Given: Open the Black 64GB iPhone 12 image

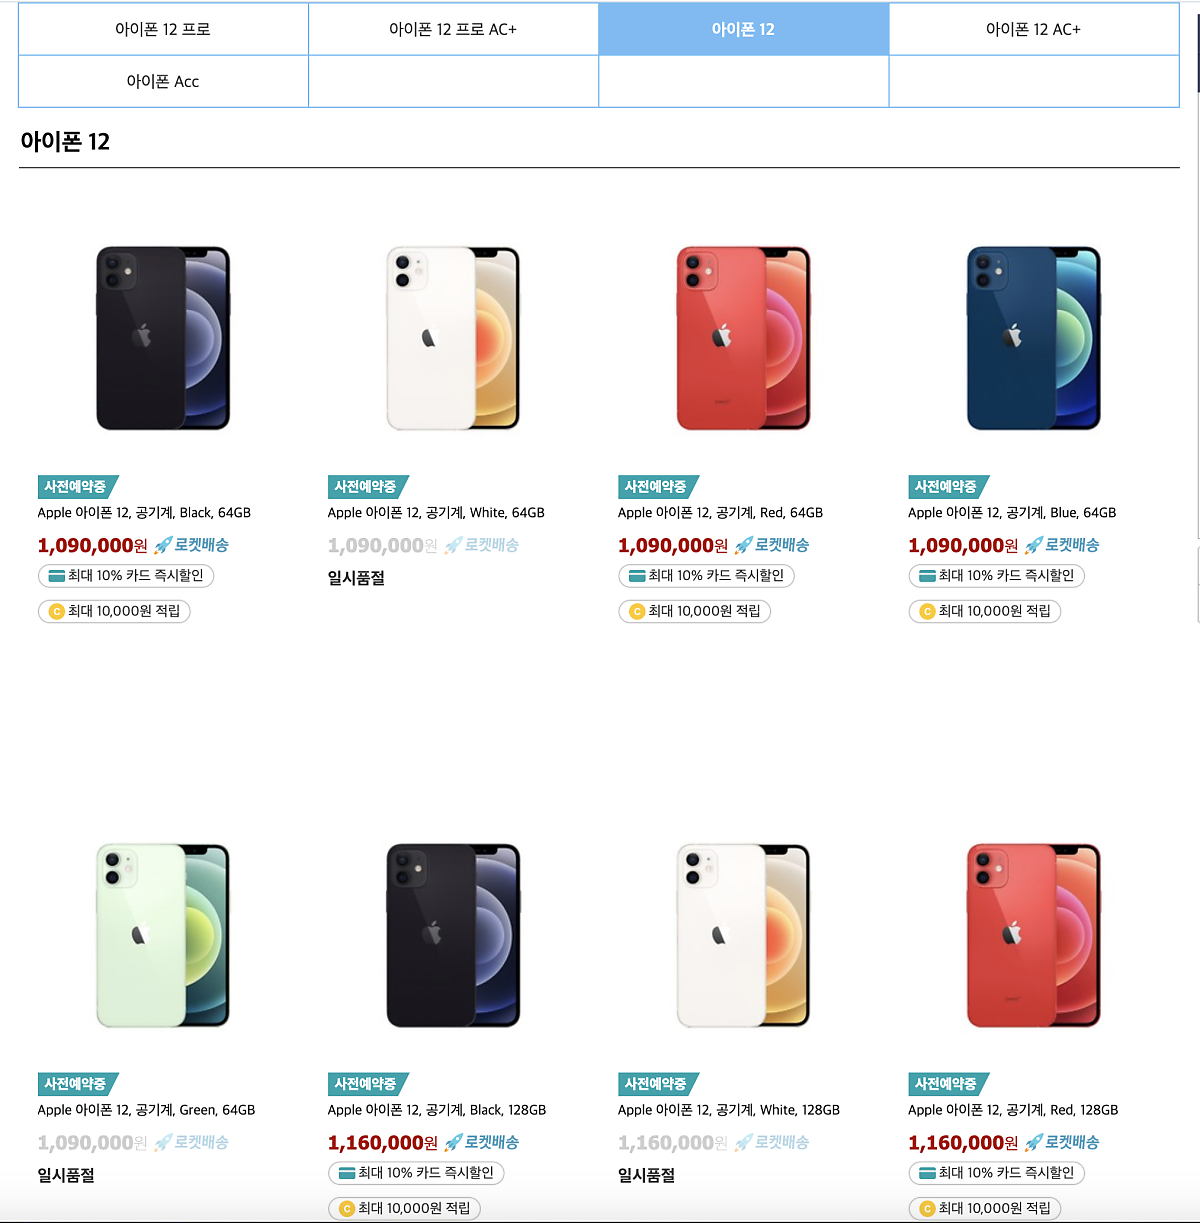Looking at the screenshot, I should pyautogui.click(x=163, y=338).
